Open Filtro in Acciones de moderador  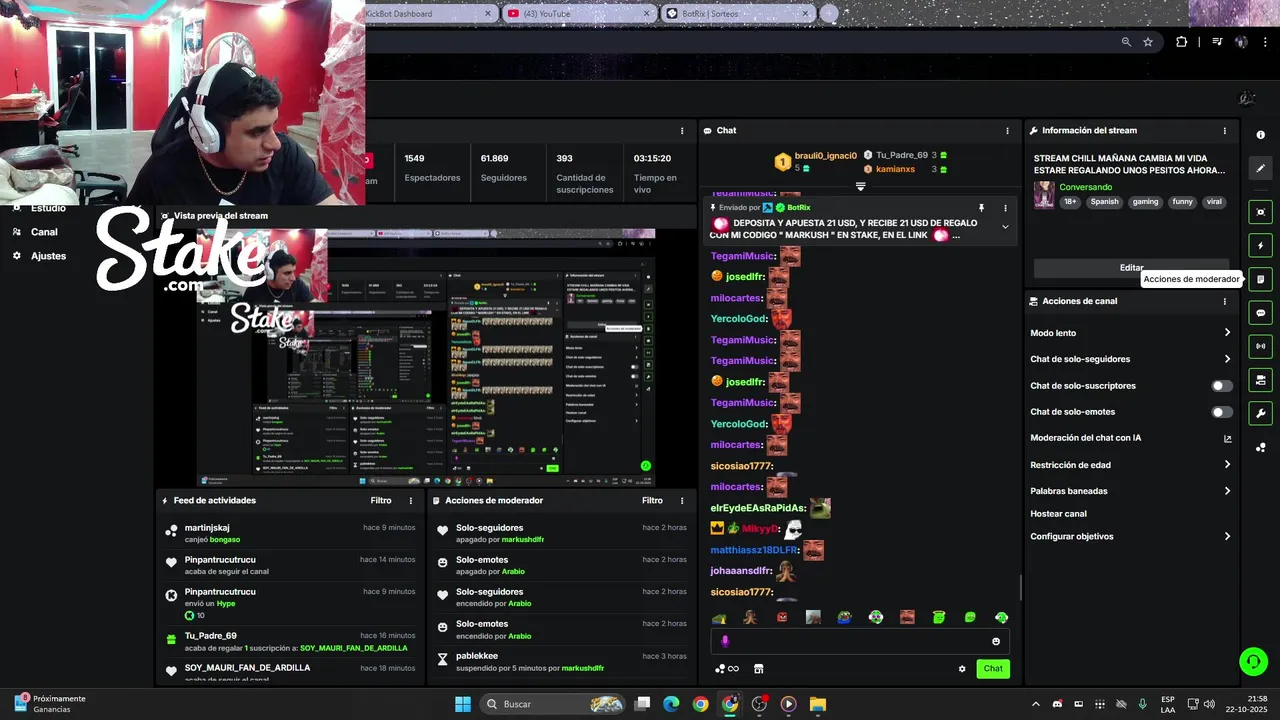652,501
